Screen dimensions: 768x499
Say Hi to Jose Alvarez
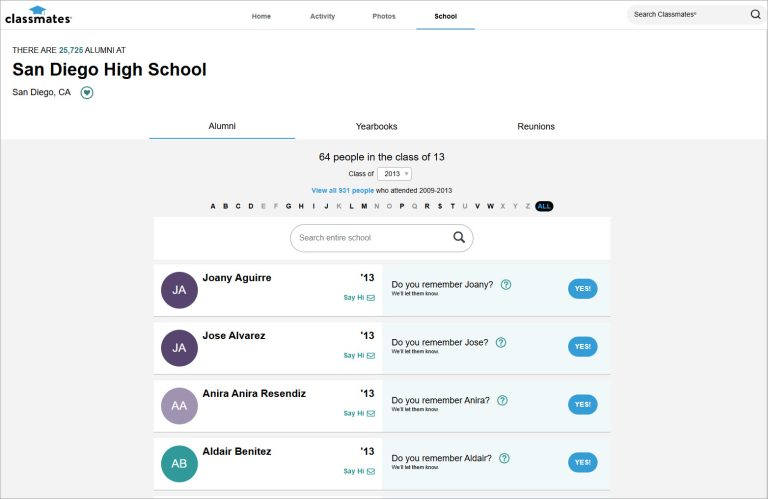coord(359,356)
